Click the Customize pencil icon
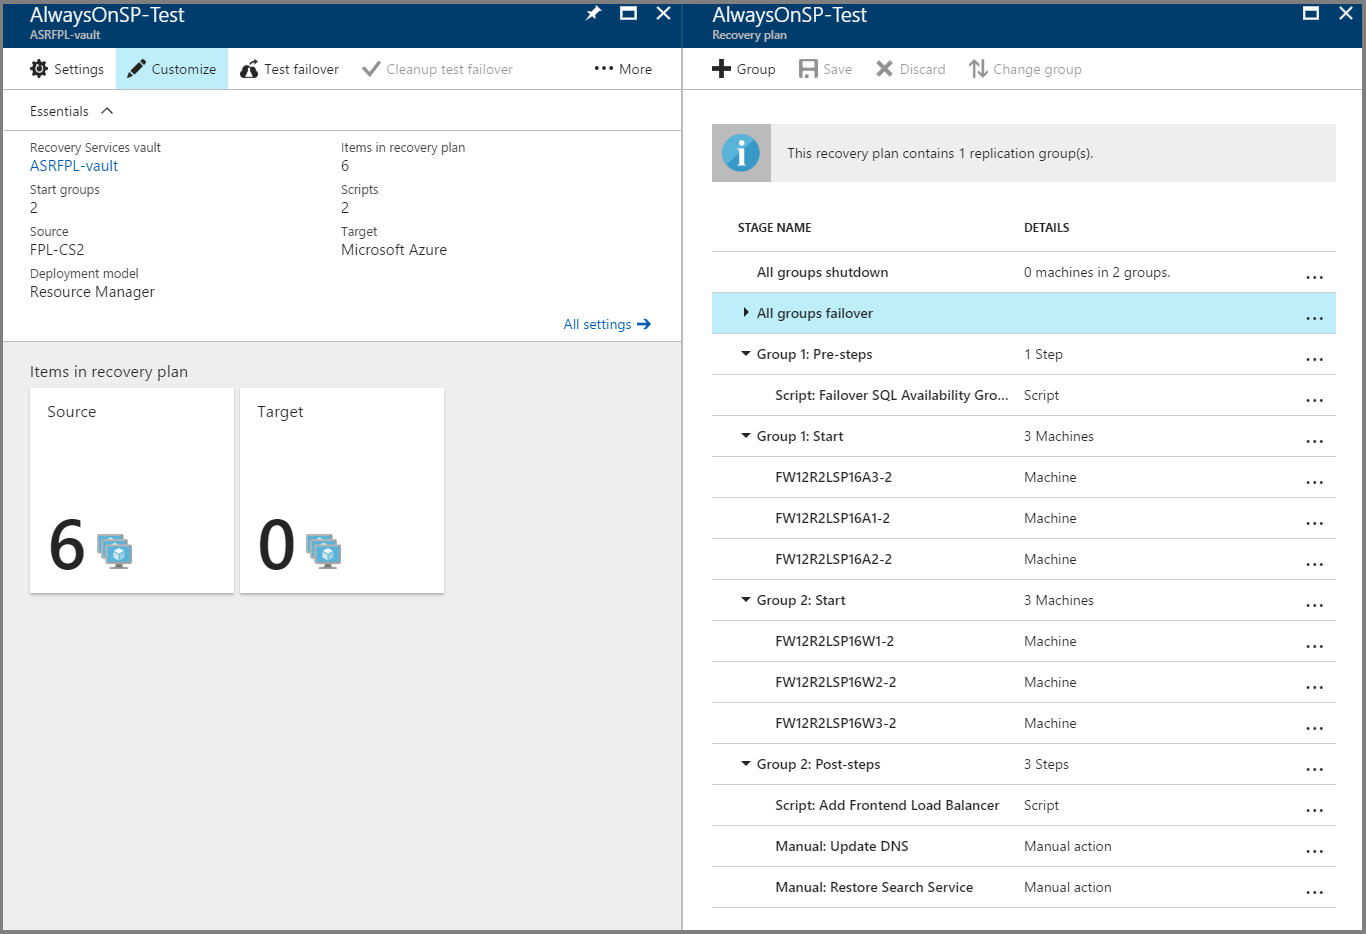The image size is (1366, 934). coord(137,69)
